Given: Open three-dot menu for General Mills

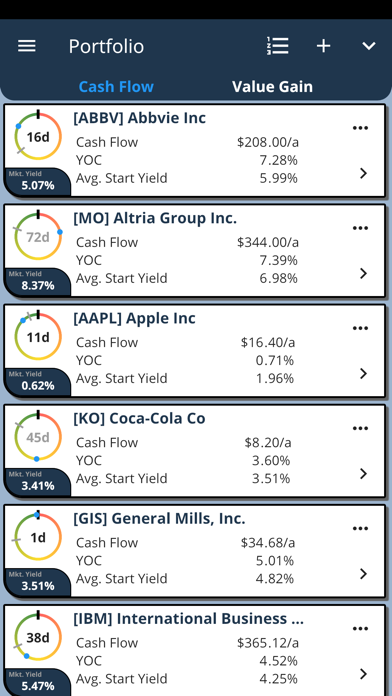Looking at the screenshot, I should pyautogui.click(x=360, y=529).
